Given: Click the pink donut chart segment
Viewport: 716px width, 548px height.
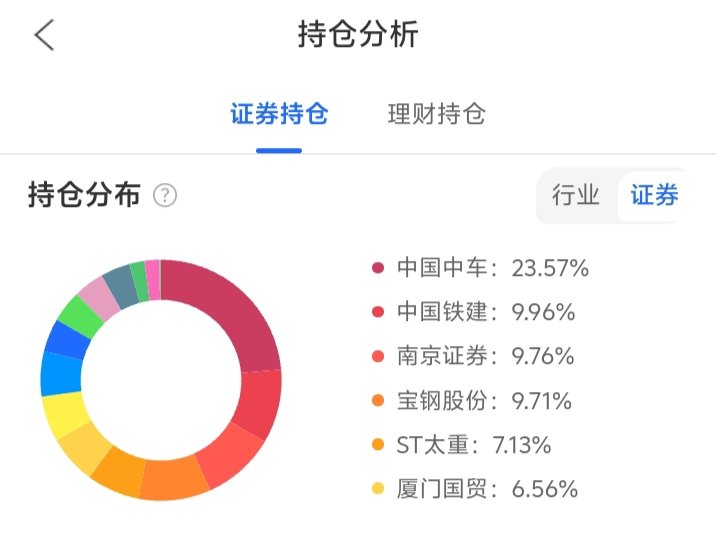Looking at the screenshot, I should tap(98, 297).
